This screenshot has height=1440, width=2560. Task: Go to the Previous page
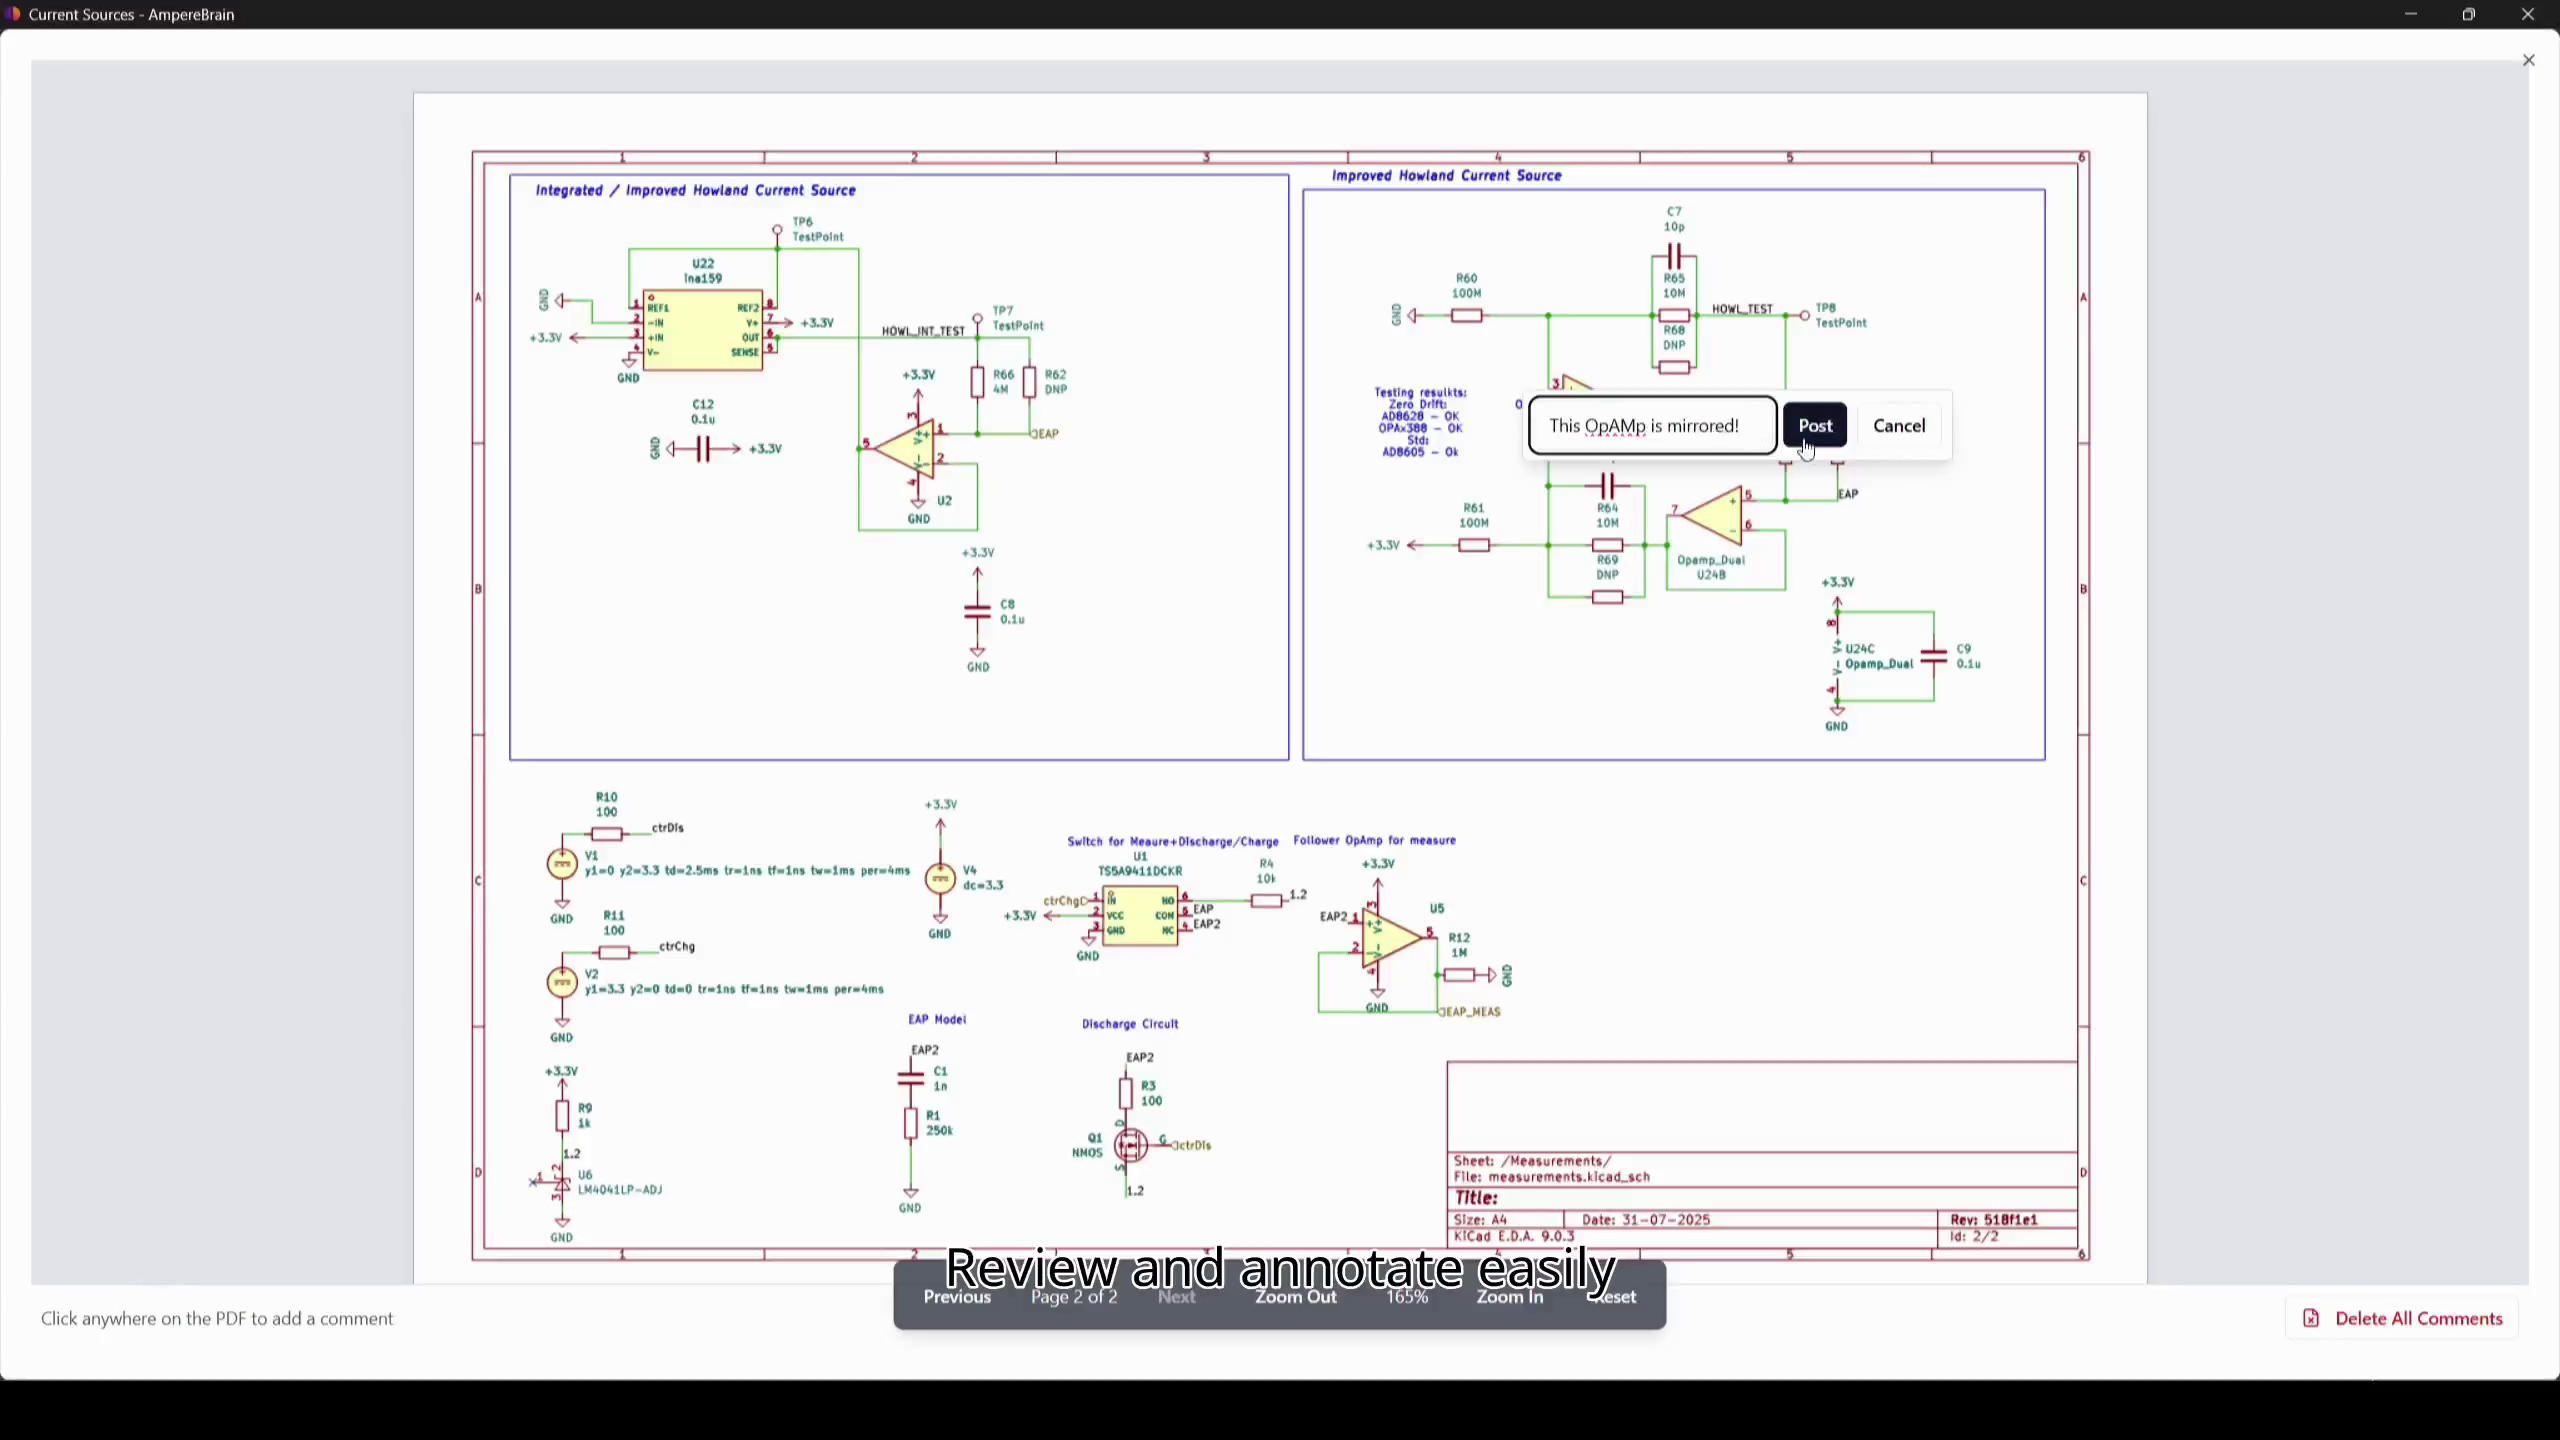[957, 1297]
